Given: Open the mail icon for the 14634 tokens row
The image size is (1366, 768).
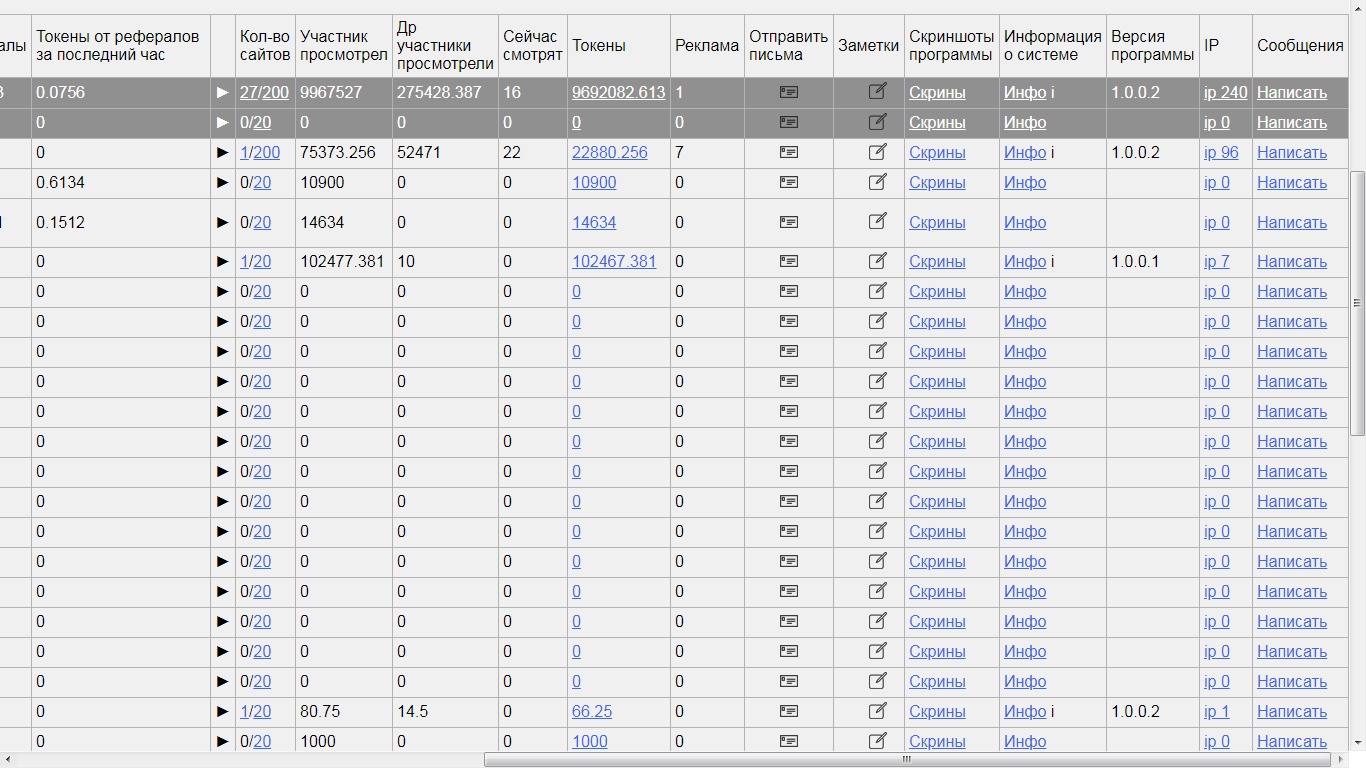Looking at the screenshot, I should tap(789, 222).
